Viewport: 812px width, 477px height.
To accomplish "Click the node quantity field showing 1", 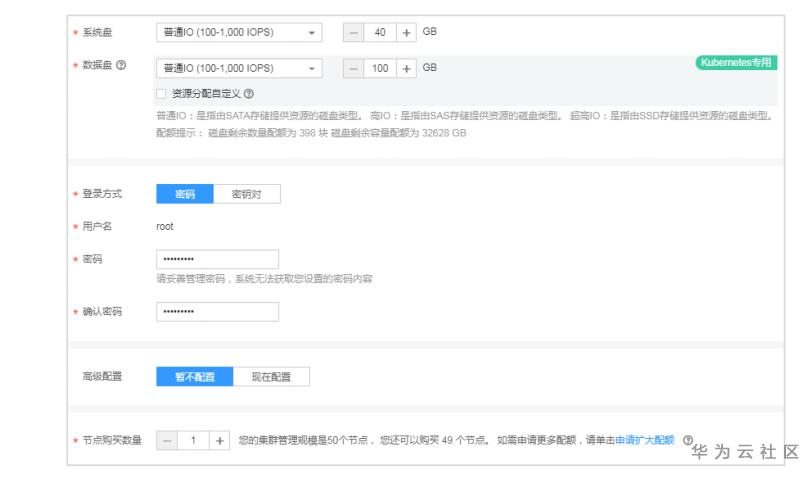I will click(x=193, y=441).
